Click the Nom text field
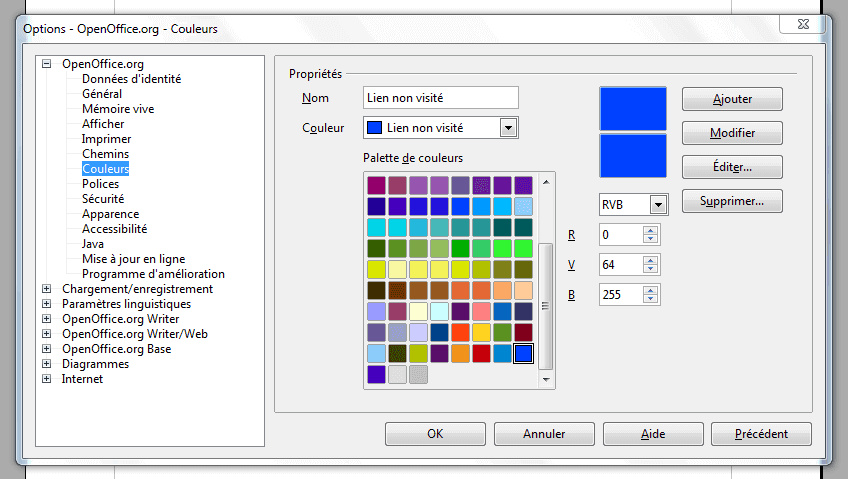The width and height of the screenshot is (848, 479). click(441, 98)
